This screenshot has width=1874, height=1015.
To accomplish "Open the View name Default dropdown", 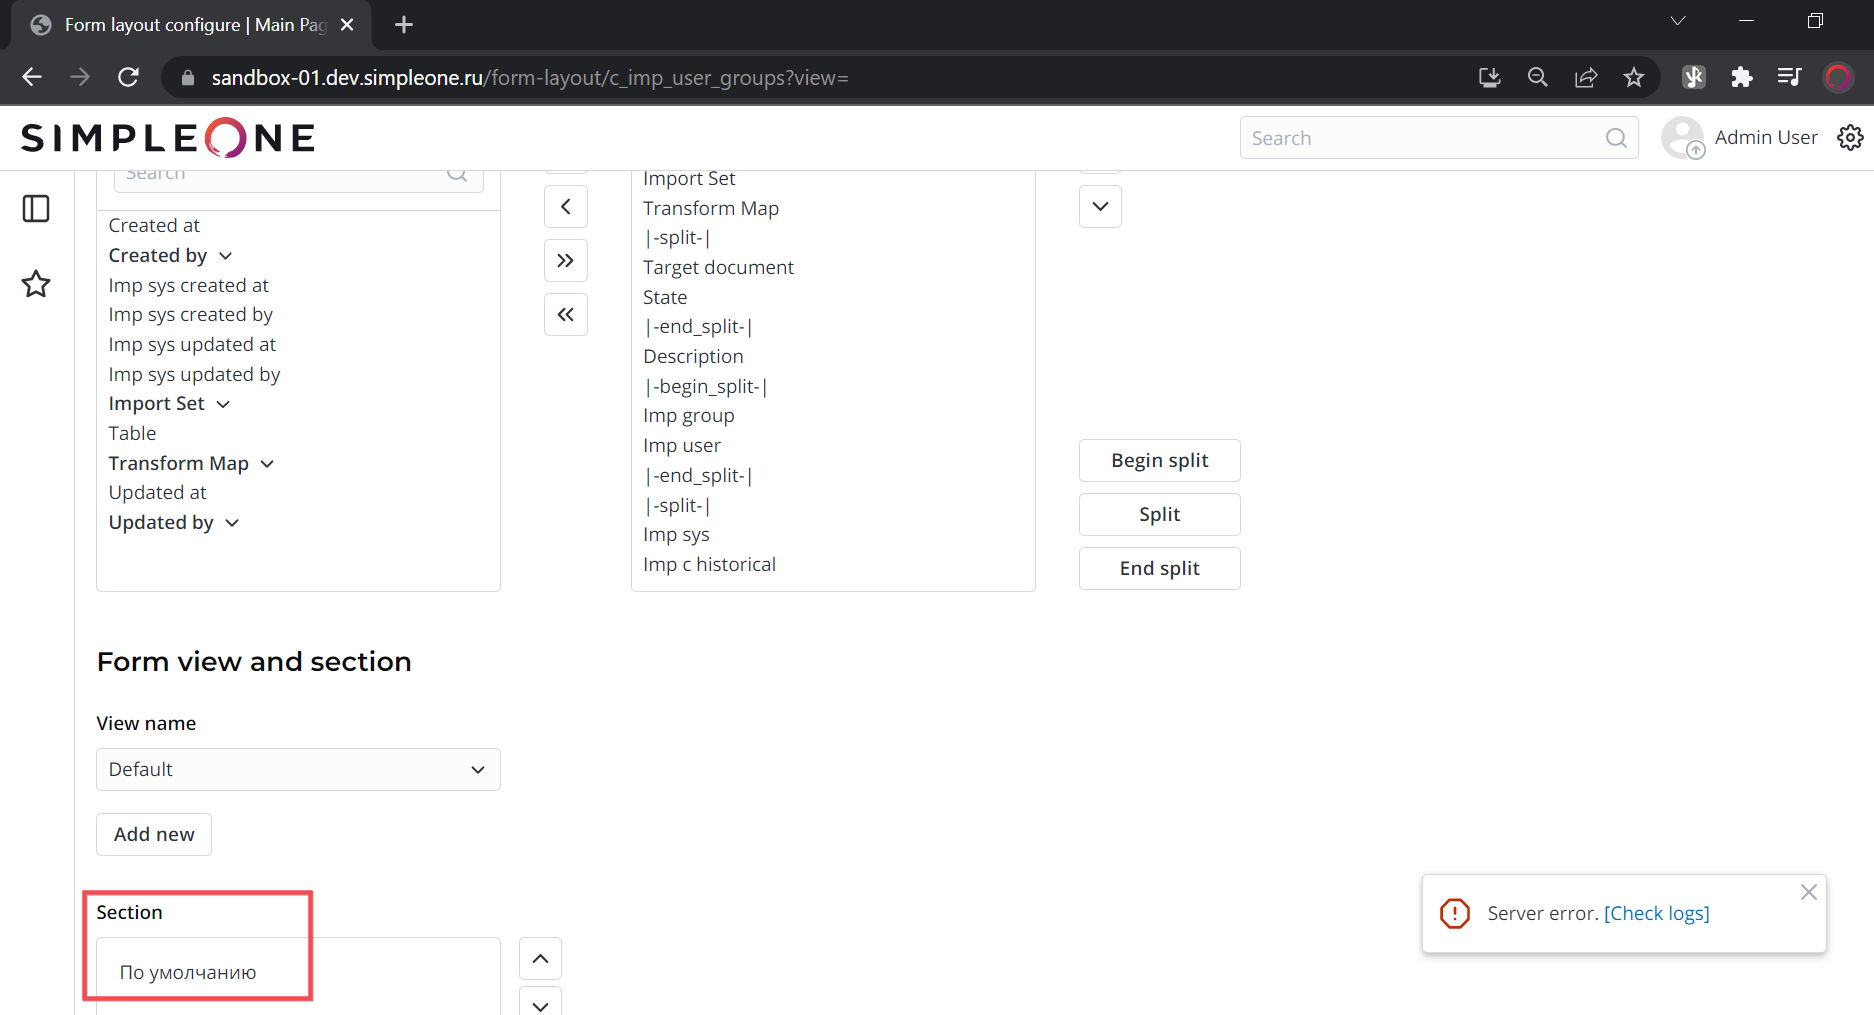I will pyautogui.click(x=298, y=770).
